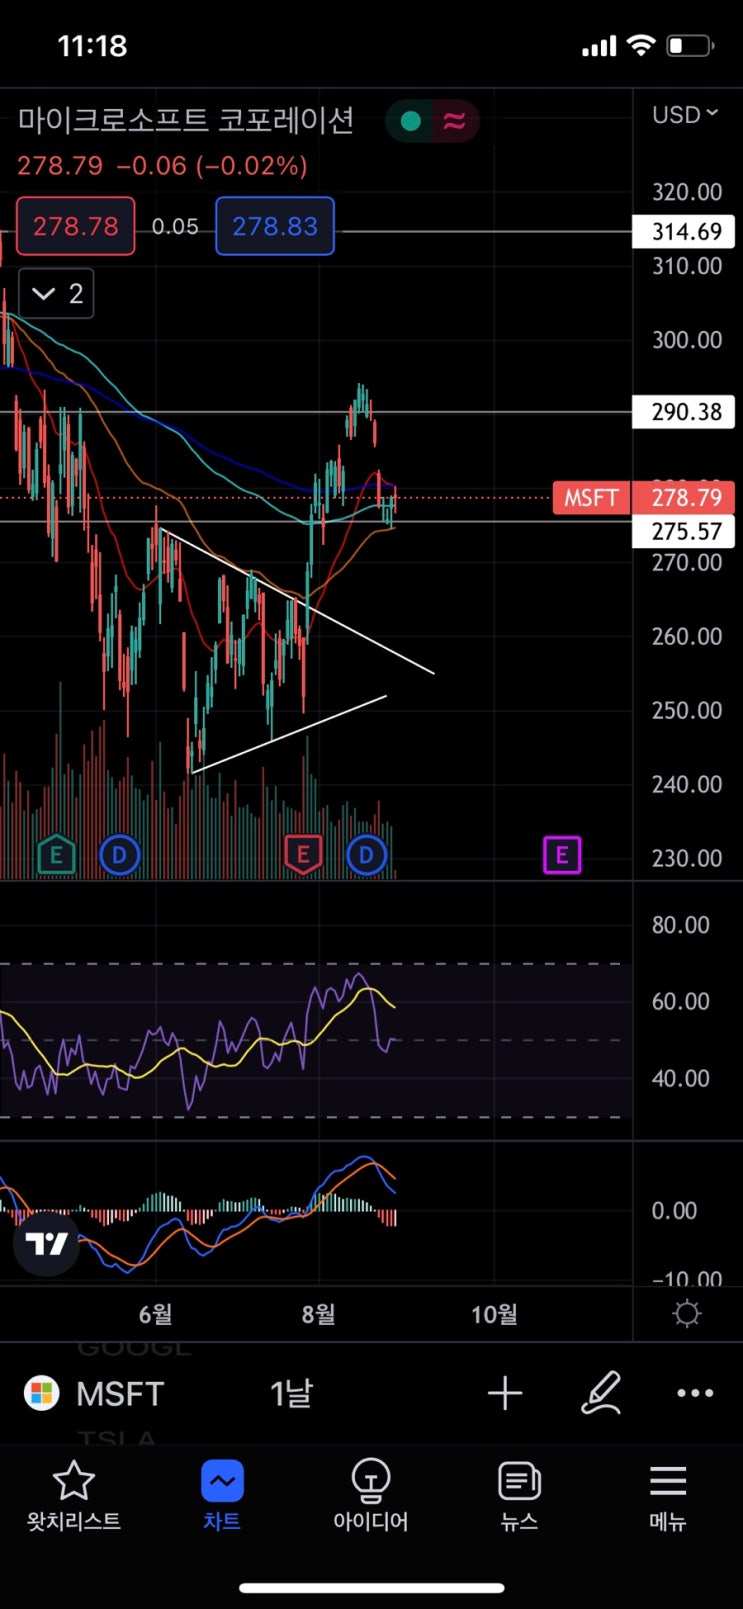743x1609 pixels.
Task: Tap the blue buy price 278.83 button
Action: [x=275, y=226]
